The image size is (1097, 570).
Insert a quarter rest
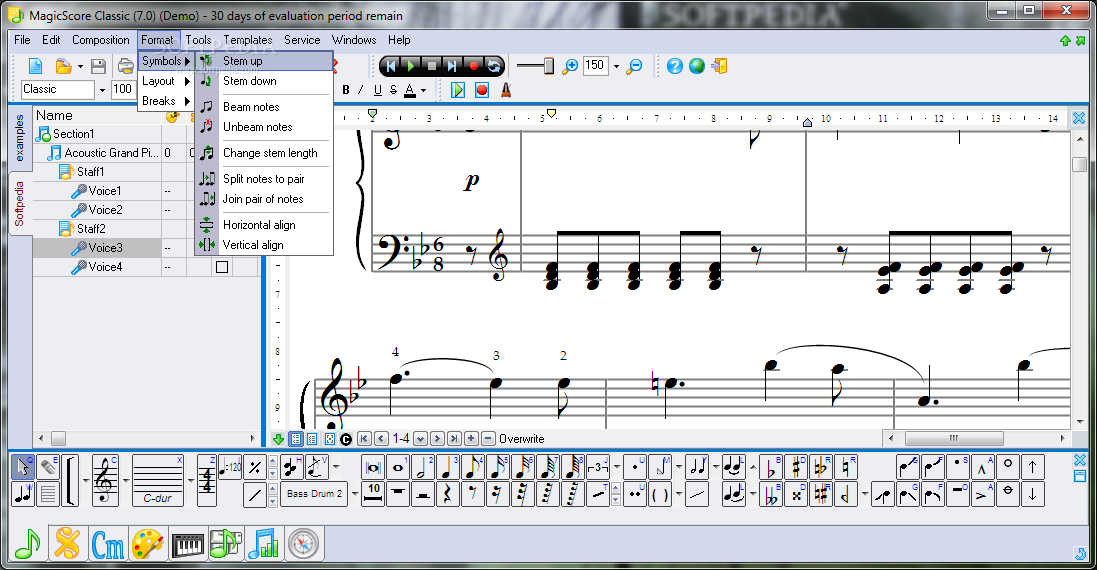click(448, 494)
